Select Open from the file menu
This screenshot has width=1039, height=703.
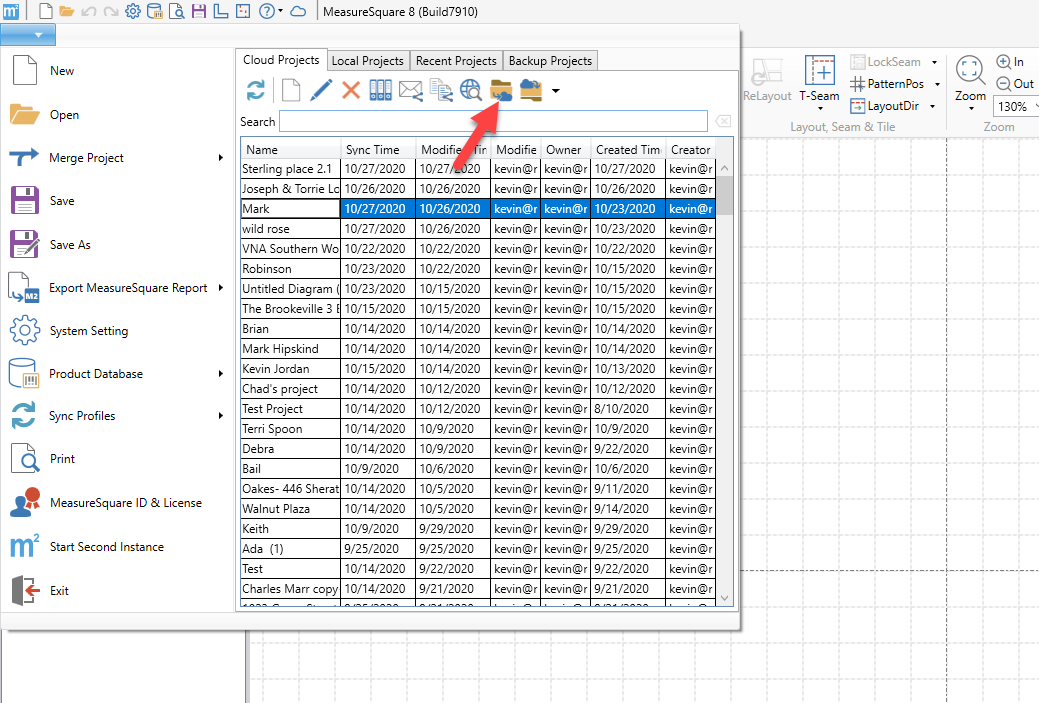(116, 115)
